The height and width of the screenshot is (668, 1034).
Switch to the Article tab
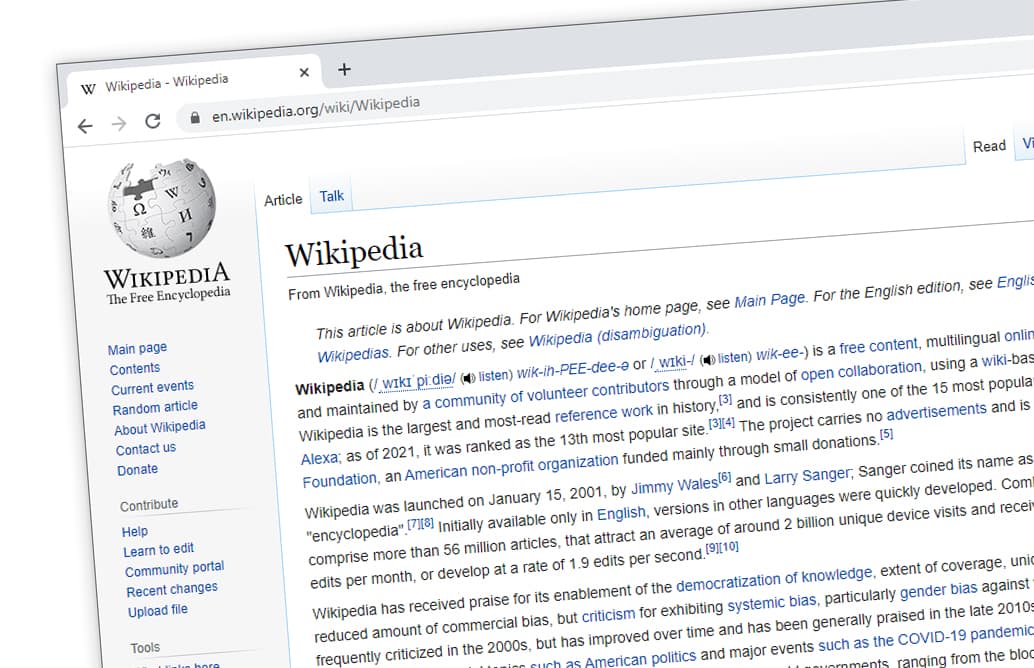[283, 200]
